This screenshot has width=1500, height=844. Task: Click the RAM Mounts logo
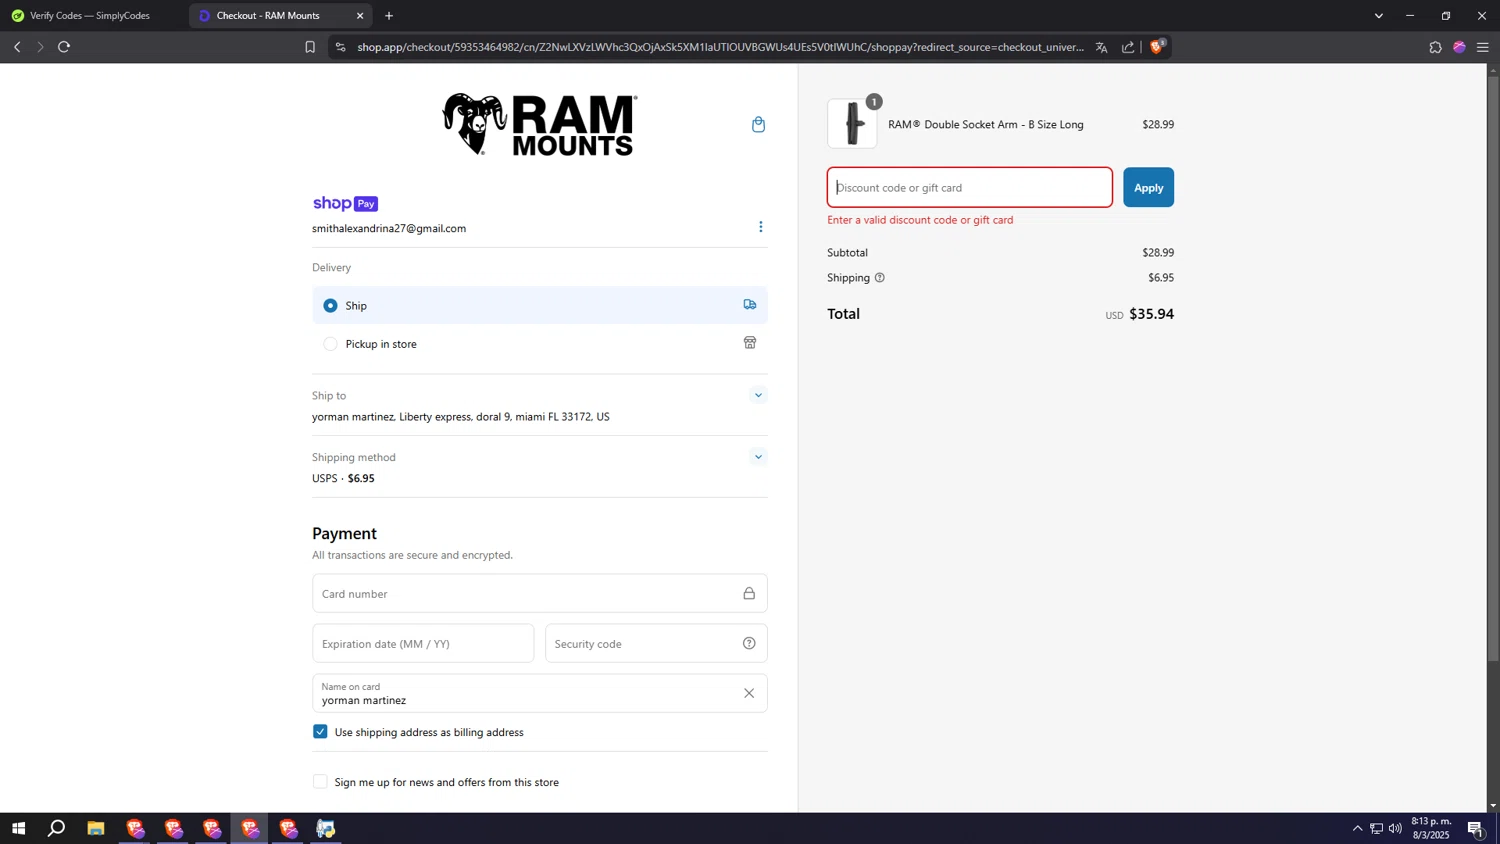[x=540, y=125]
